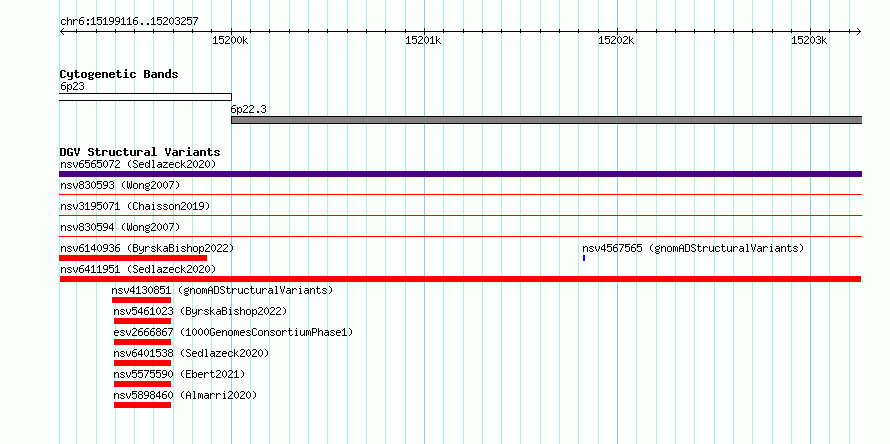This screenshot has height=444, width=890.
Task: Click the dark purple nsv6565072 bar
Action: [461, 174]
